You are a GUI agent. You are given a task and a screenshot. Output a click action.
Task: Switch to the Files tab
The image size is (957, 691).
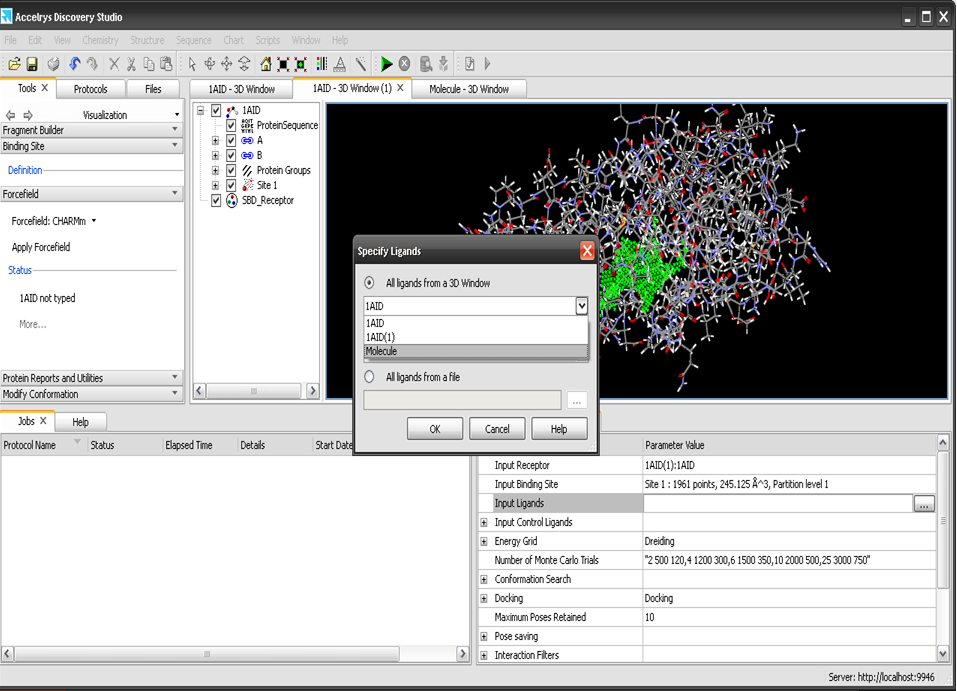point(153,89)
